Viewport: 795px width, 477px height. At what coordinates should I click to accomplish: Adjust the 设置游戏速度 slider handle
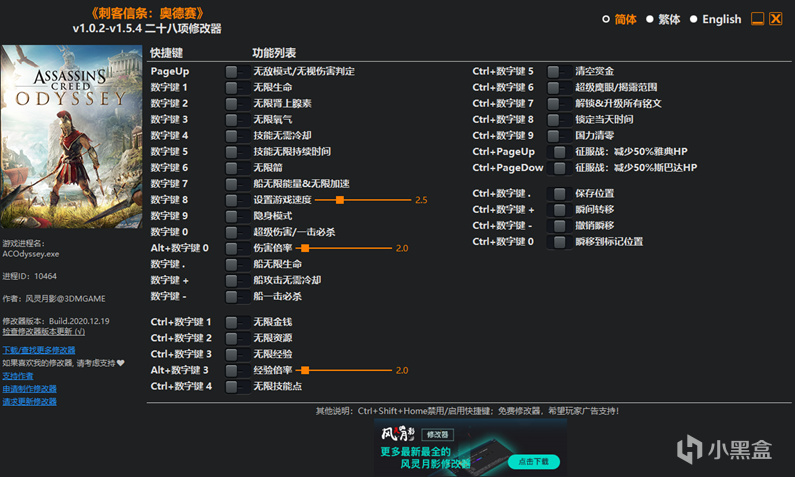click(x=340, y=200)
